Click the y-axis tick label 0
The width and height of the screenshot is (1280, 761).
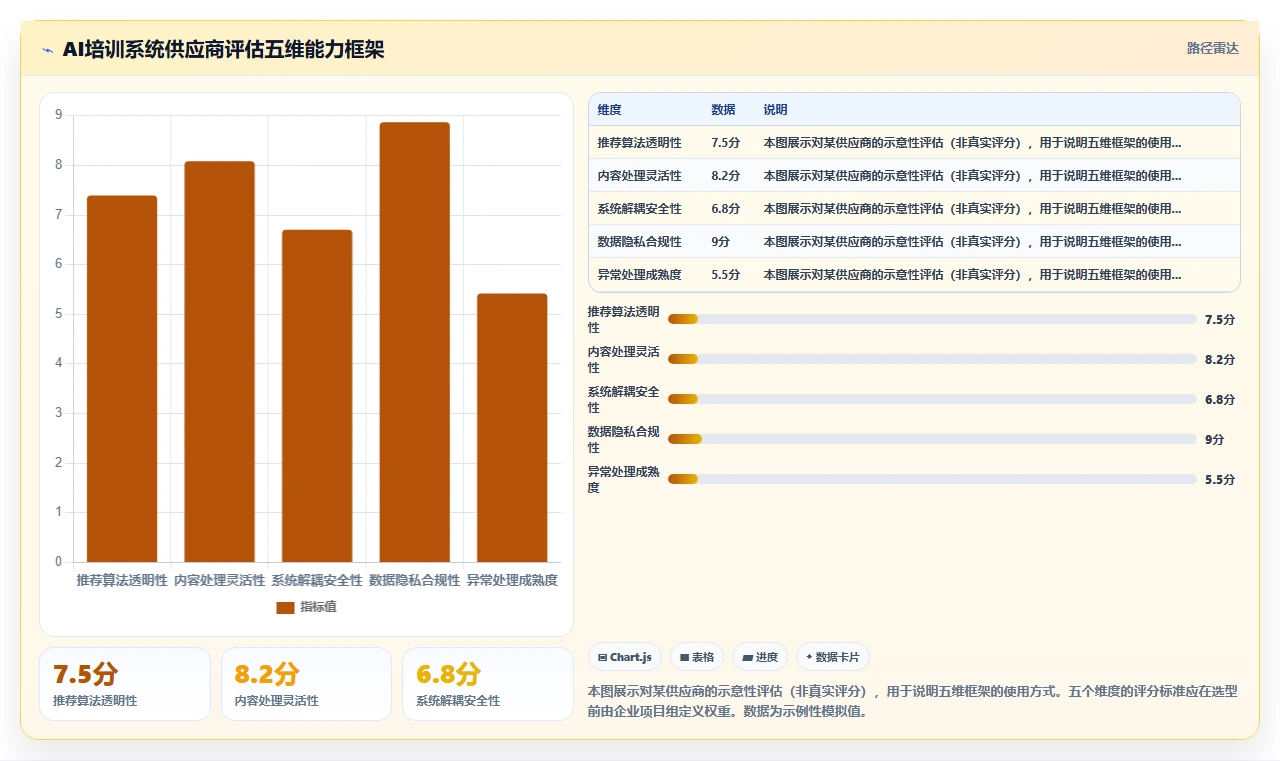pos(58,562)
